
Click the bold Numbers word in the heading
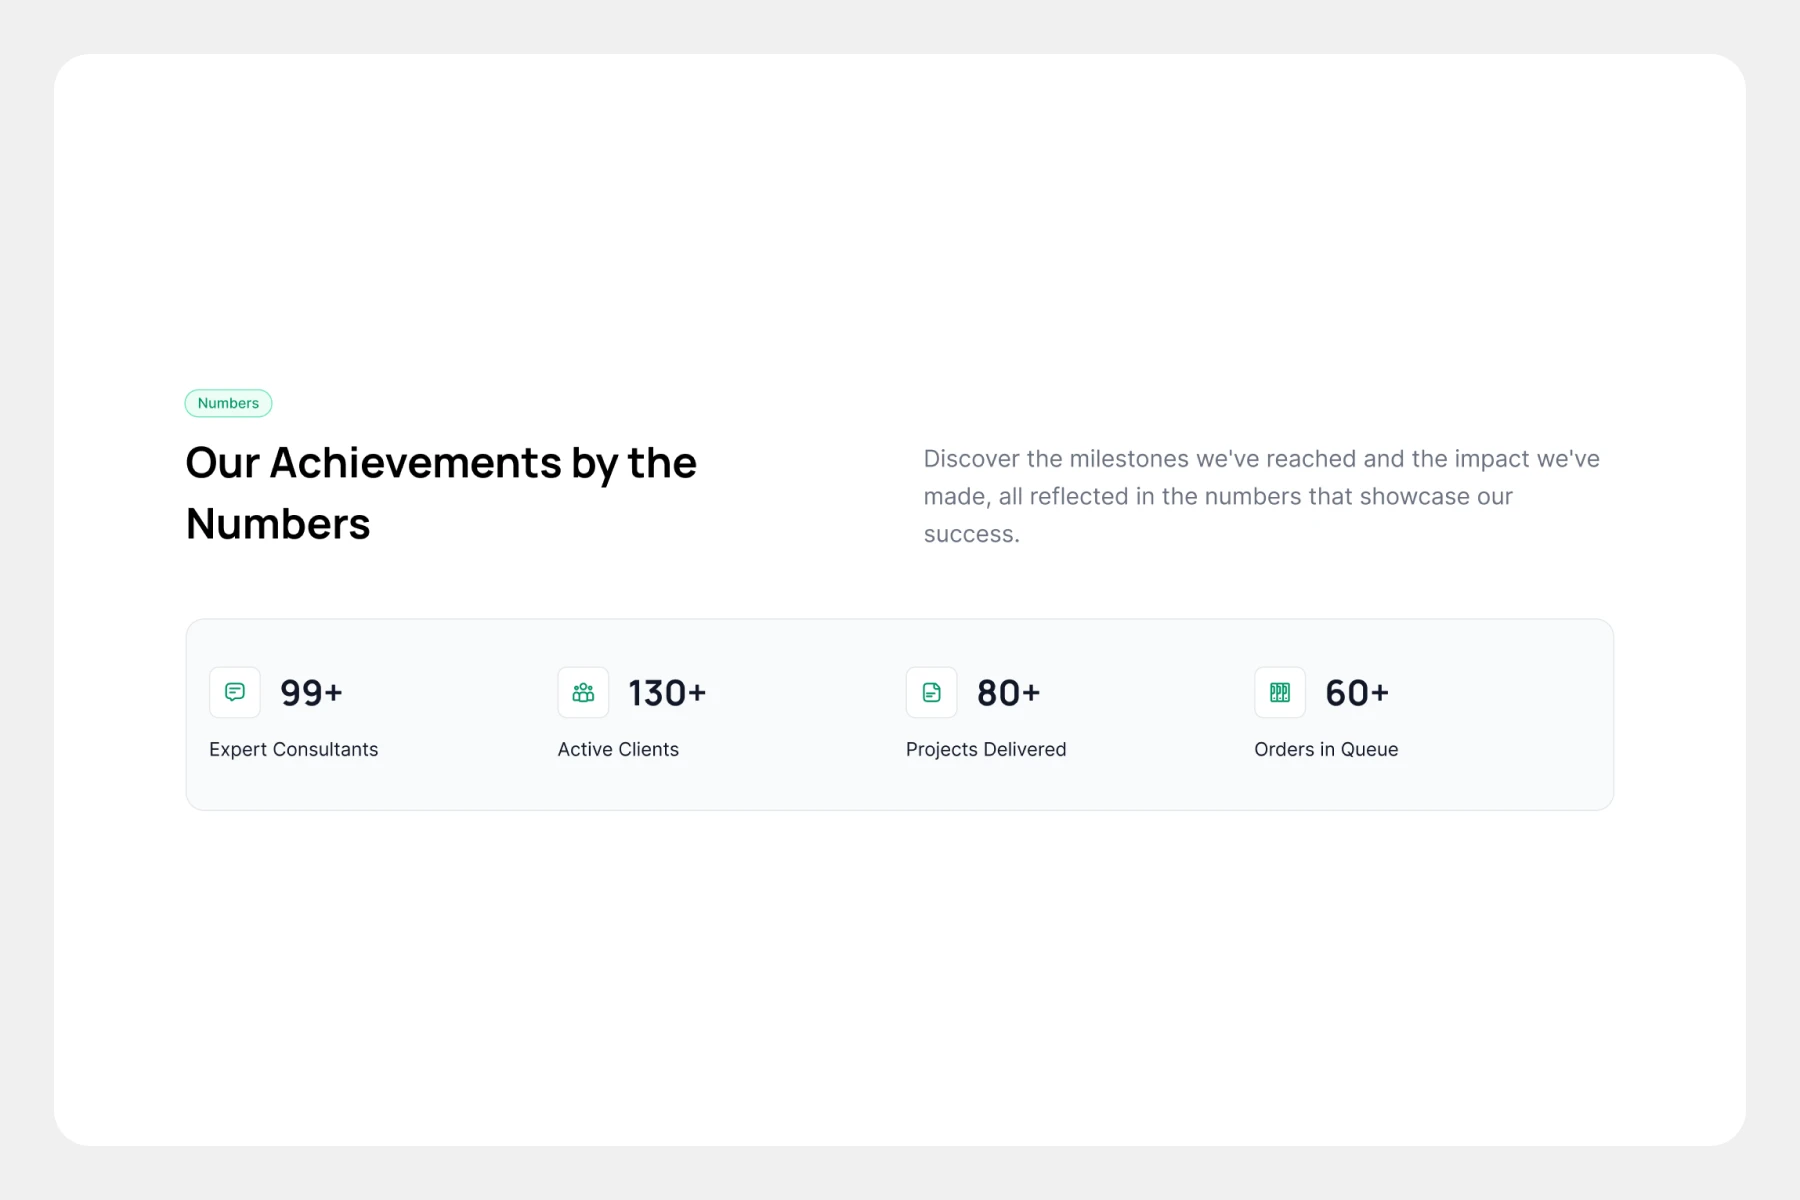(x=278, y=524)
